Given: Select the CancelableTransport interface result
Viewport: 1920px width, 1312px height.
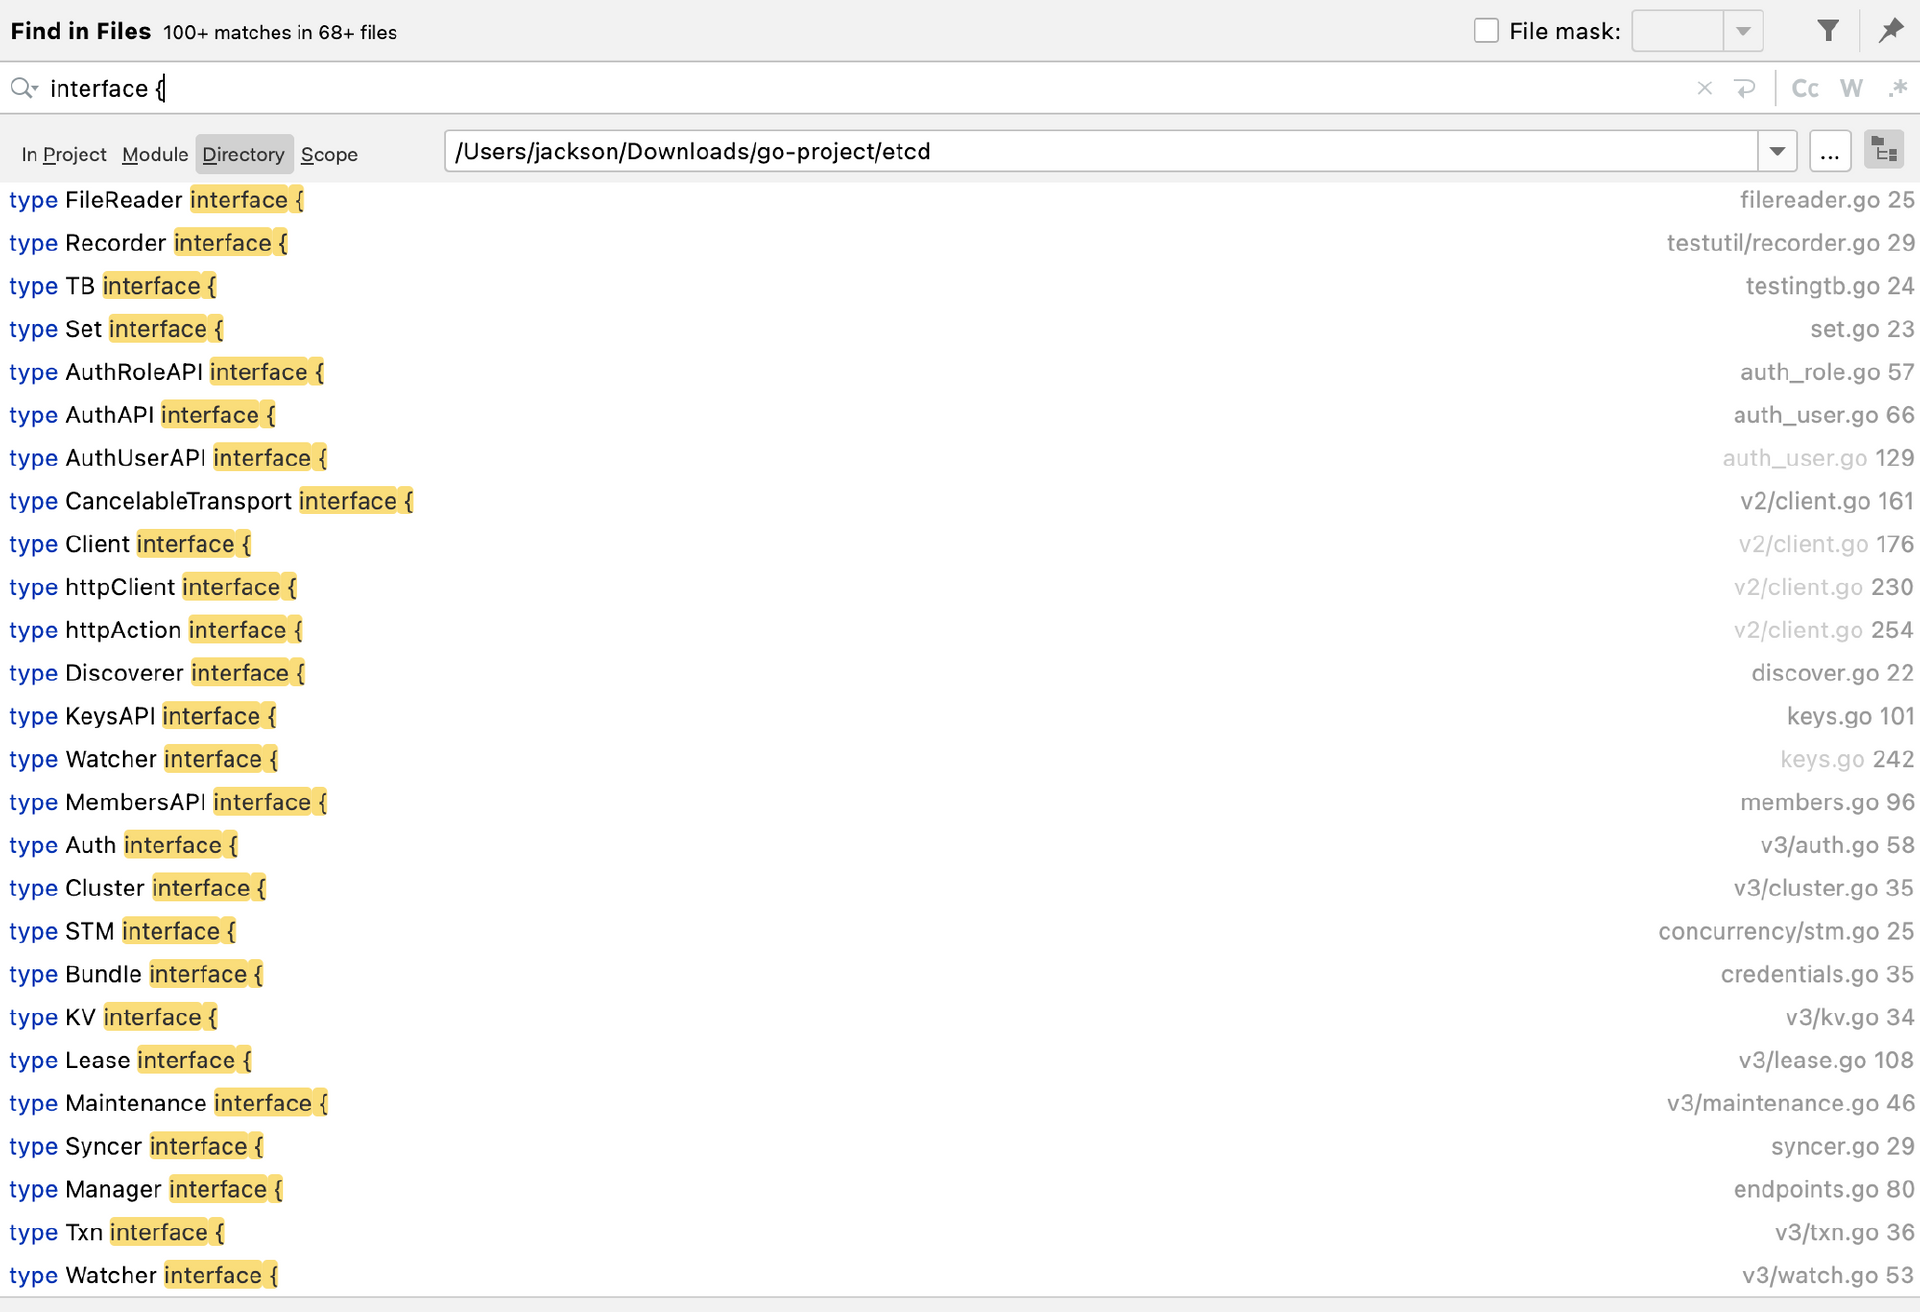Looking at the screenshot, I should click(211, 501).
